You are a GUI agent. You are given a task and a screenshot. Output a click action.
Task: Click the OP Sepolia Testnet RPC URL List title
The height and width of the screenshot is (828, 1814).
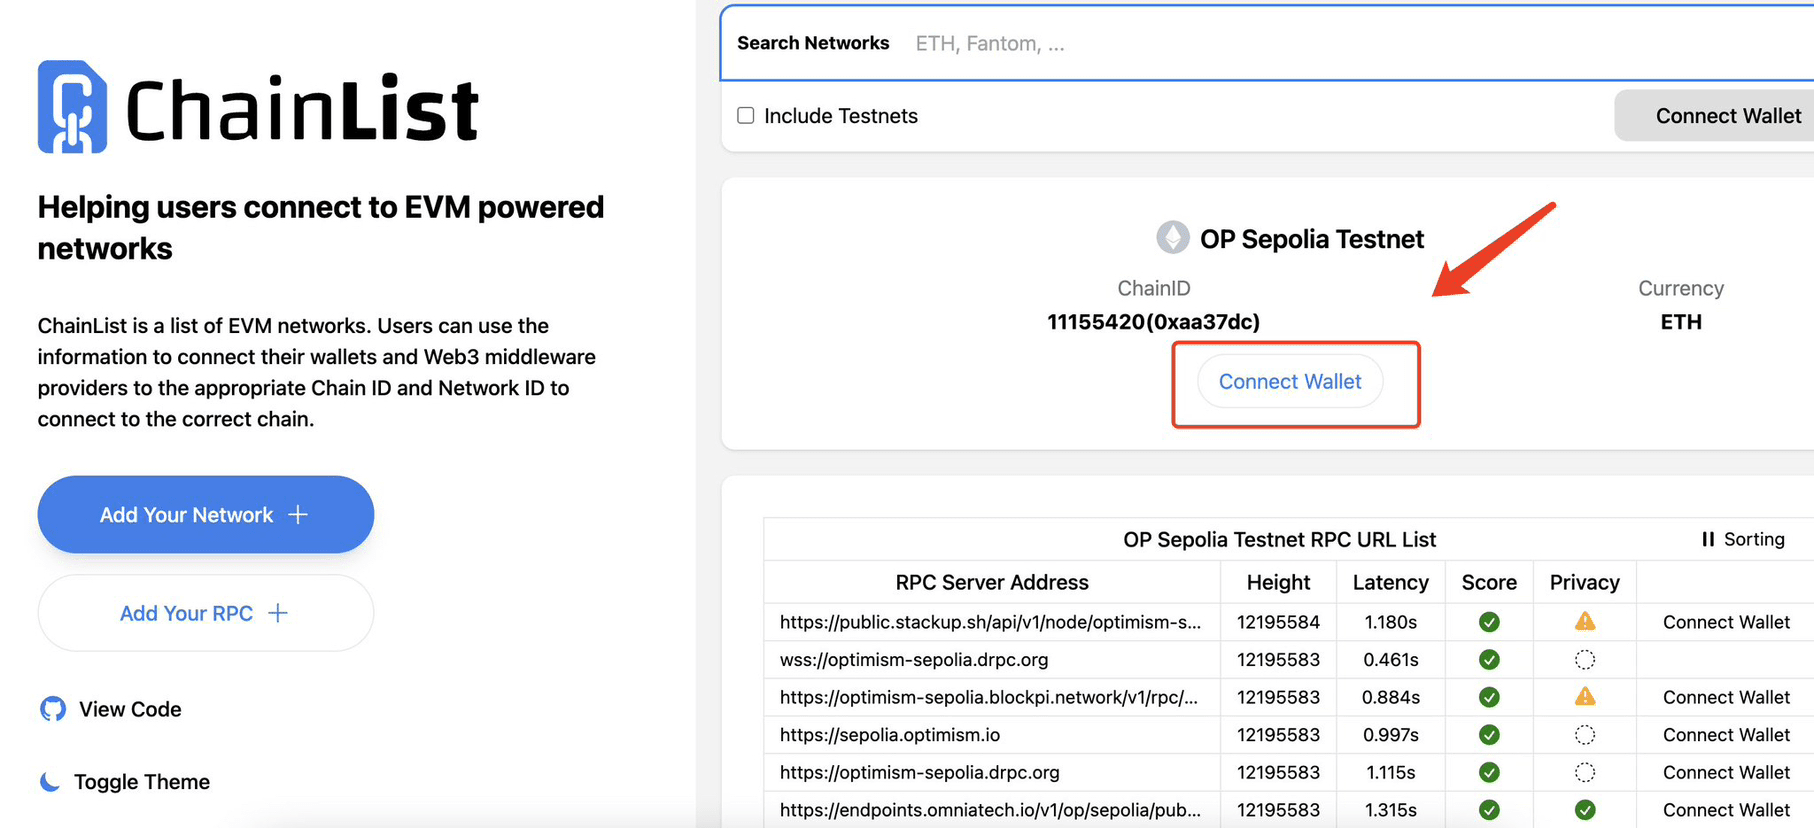tap(1279, 539)
